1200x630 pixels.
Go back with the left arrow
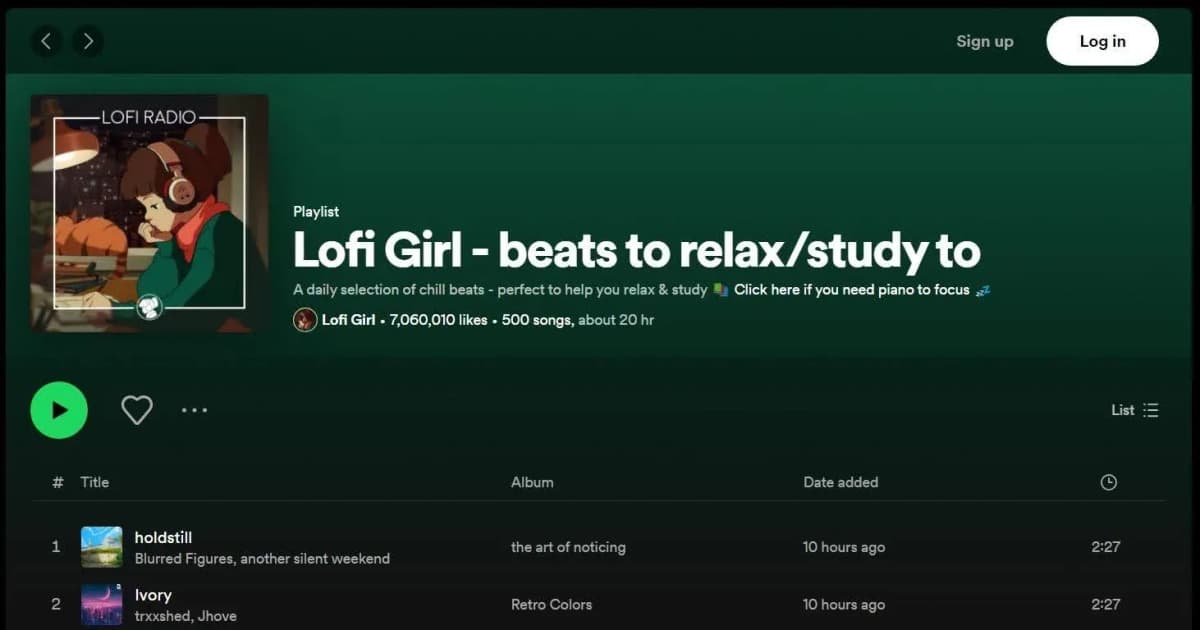[x=46, y=41]
